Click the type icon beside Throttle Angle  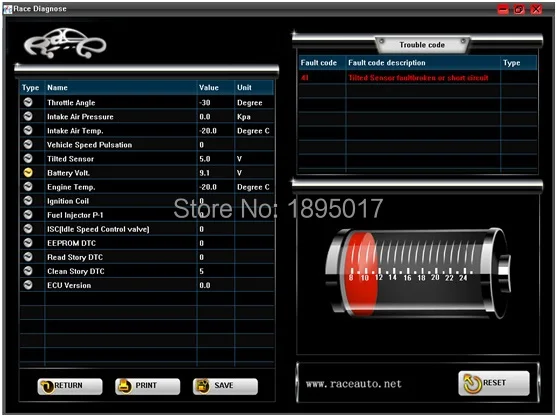(28, 102)
